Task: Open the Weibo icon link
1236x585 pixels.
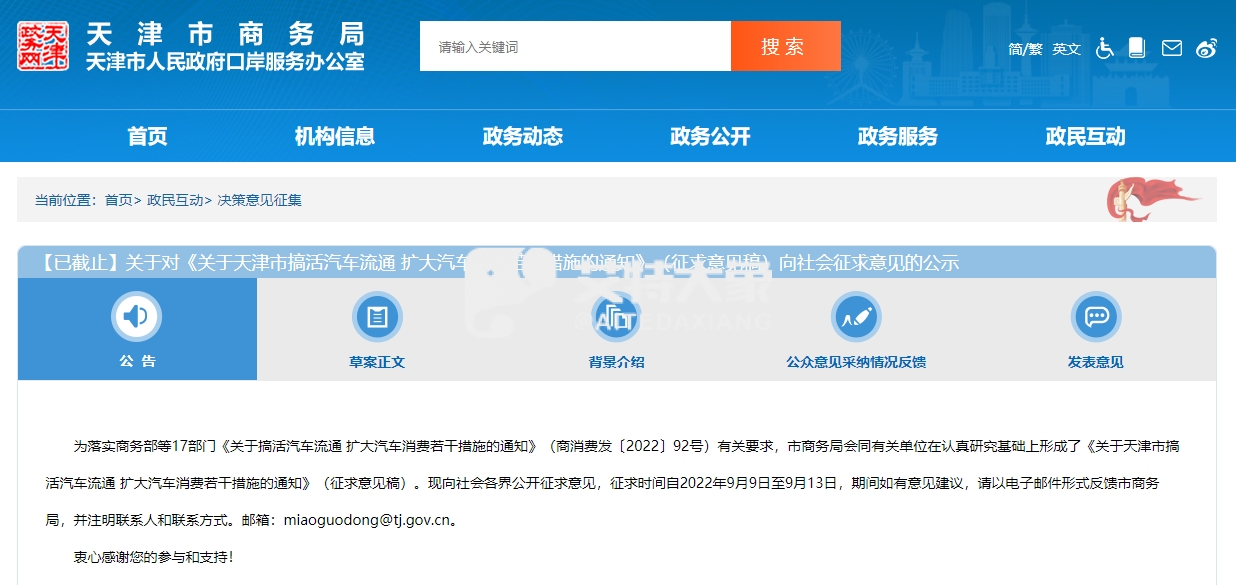Action: pyautogui.click(x=1207, y=48)
